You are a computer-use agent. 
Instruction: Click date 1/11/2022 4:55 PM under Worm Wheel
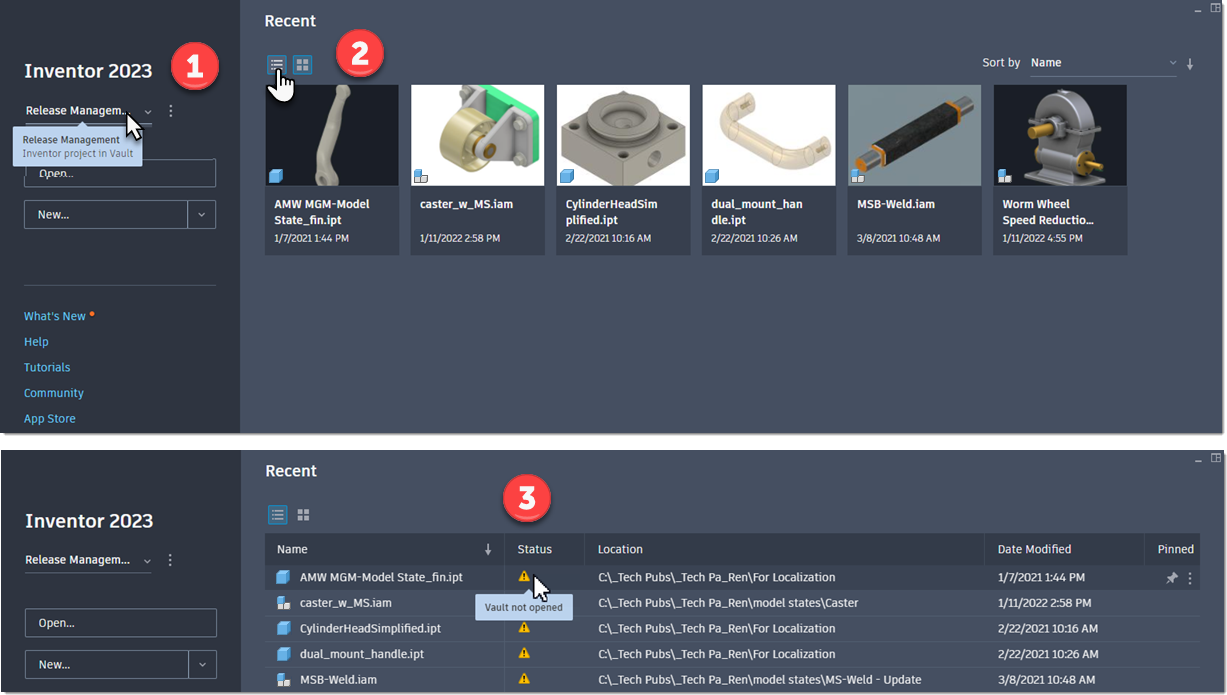click(1042, 239)
